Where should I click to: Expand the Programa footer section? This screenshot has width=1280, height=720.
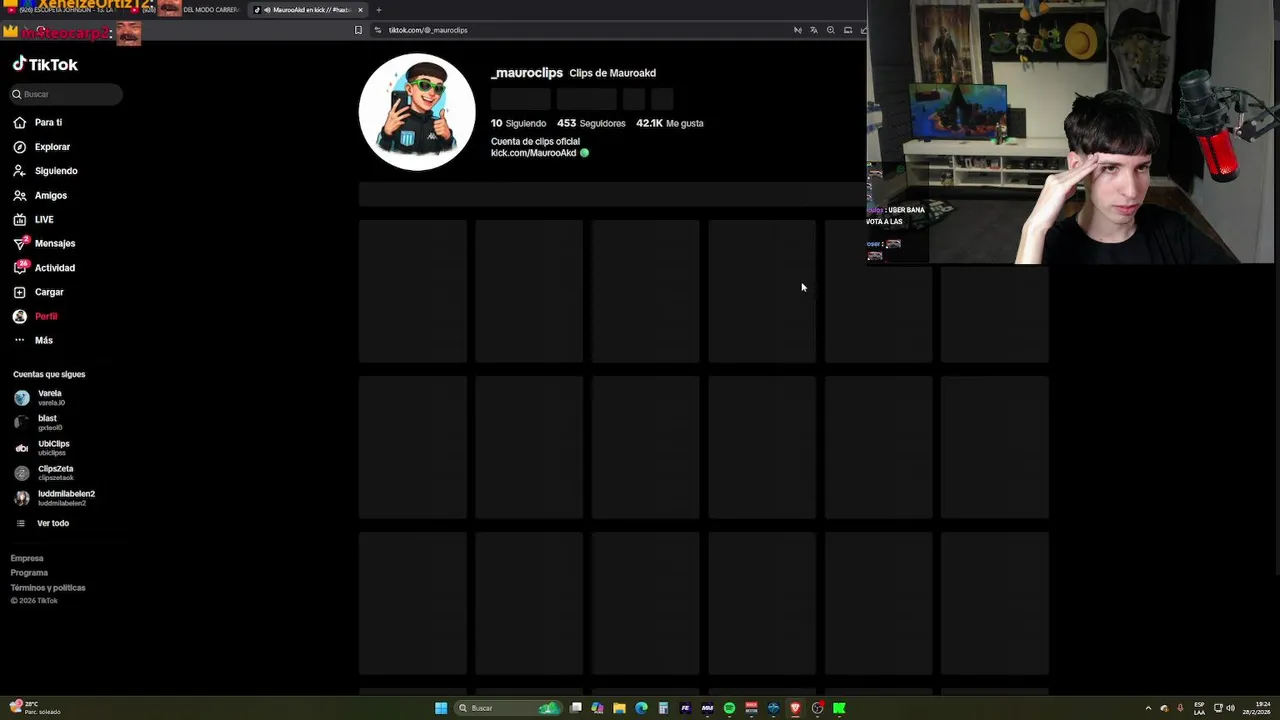point(29,573)
